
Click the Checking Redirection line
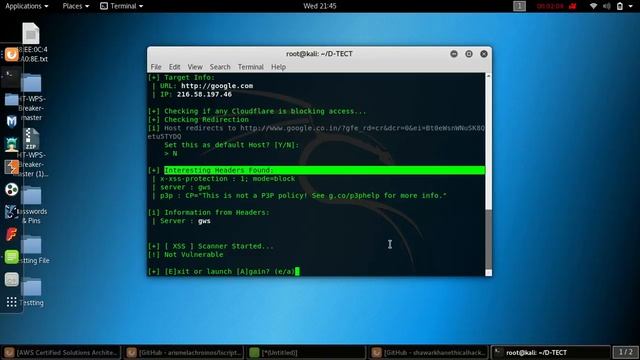tap(198, 120)
